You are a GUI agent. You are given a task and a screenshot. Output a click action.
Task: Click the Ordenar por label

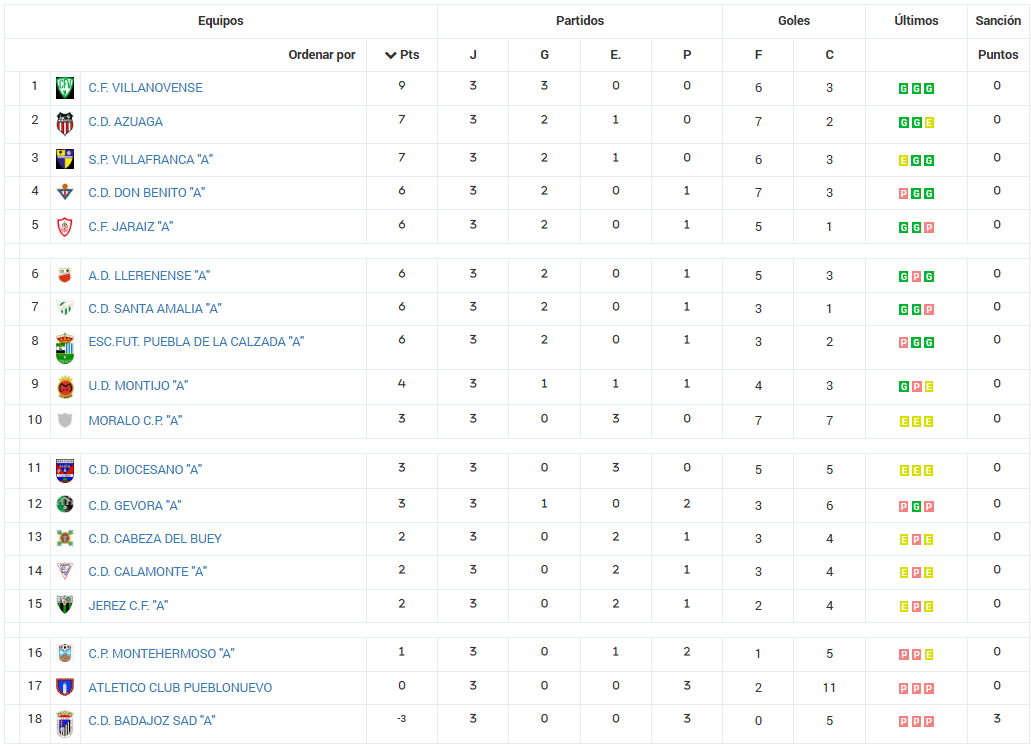[322, 55]
